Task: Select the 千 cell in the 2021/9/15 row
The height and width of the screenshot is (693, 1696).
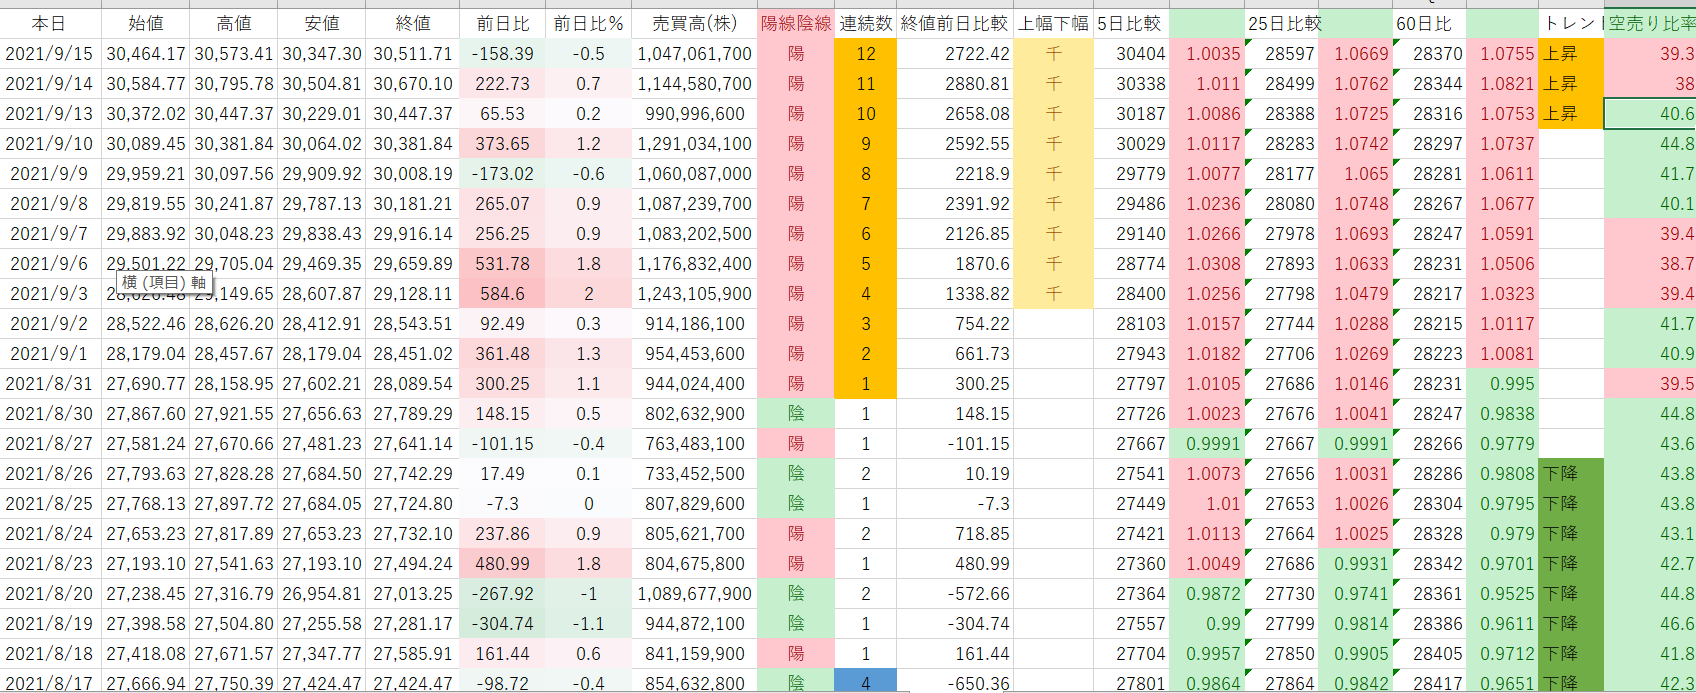Action: pos(1053,53)
